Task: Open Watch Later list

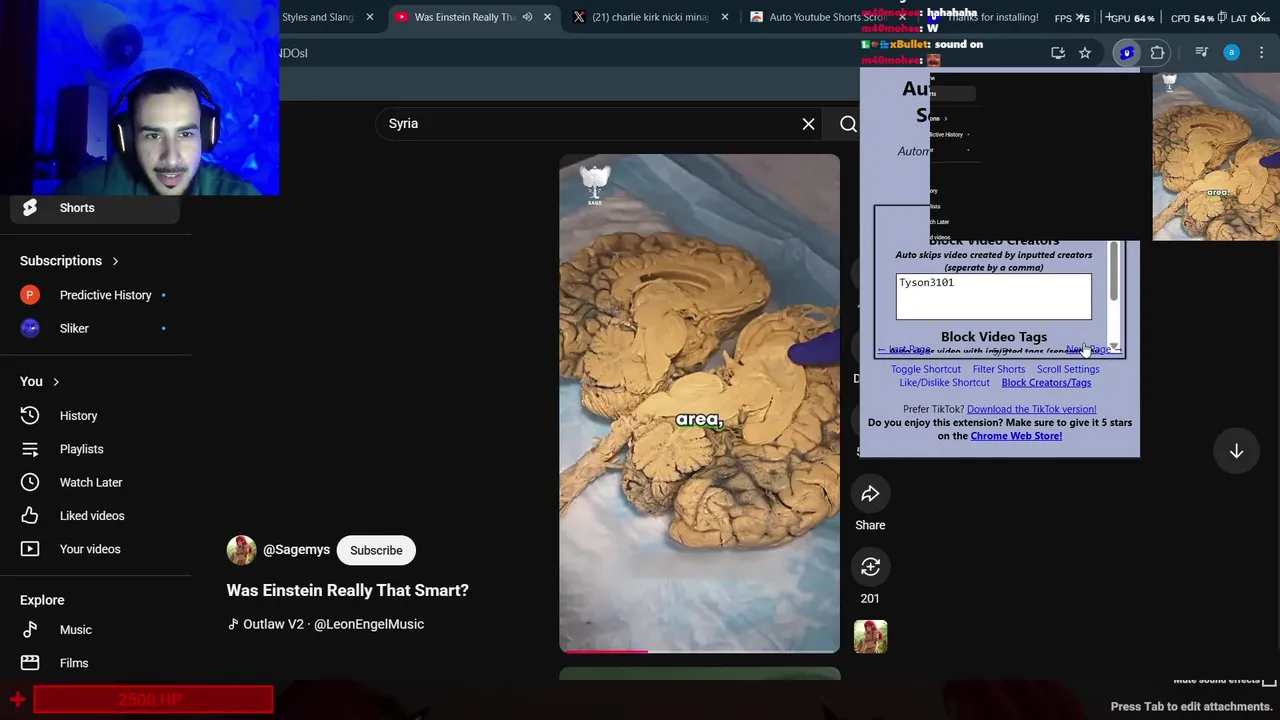Action: click(90, 482)
